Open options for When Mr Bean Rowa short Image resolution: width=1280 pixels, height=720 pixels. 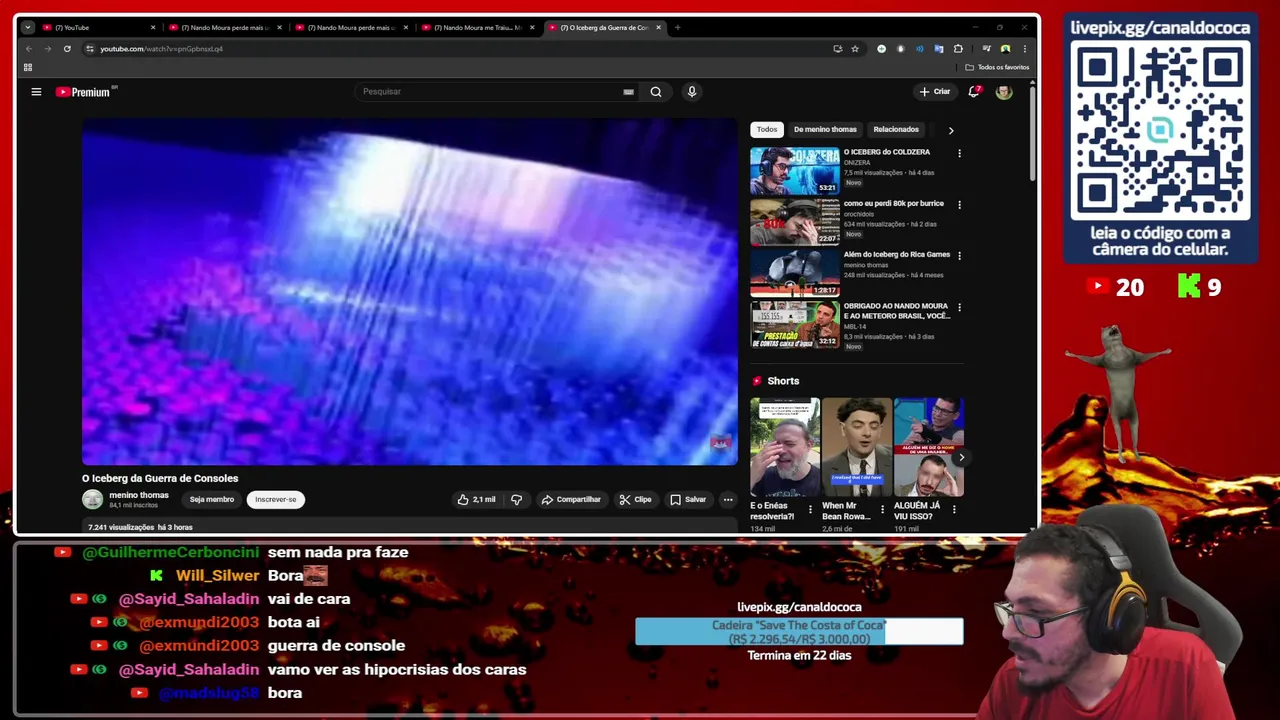(x=881, y=509)
